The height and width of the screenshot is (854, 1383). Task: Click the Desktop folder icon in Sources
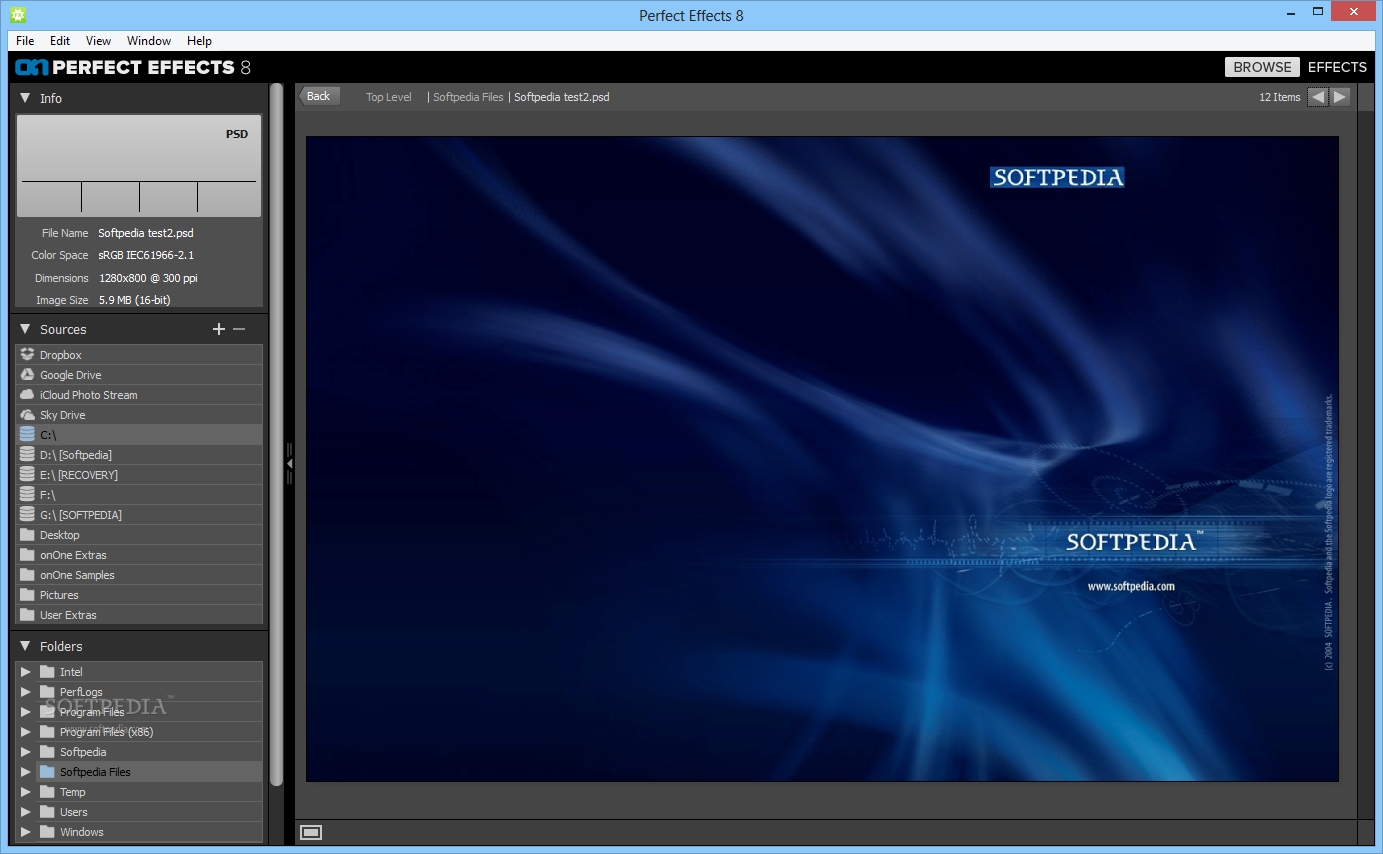(27, 535)
